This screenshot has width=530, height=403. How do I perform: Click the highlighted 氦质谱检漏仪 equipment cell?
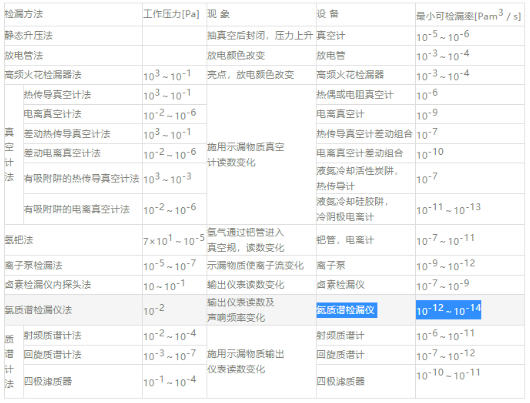click(x=346, y=310)
